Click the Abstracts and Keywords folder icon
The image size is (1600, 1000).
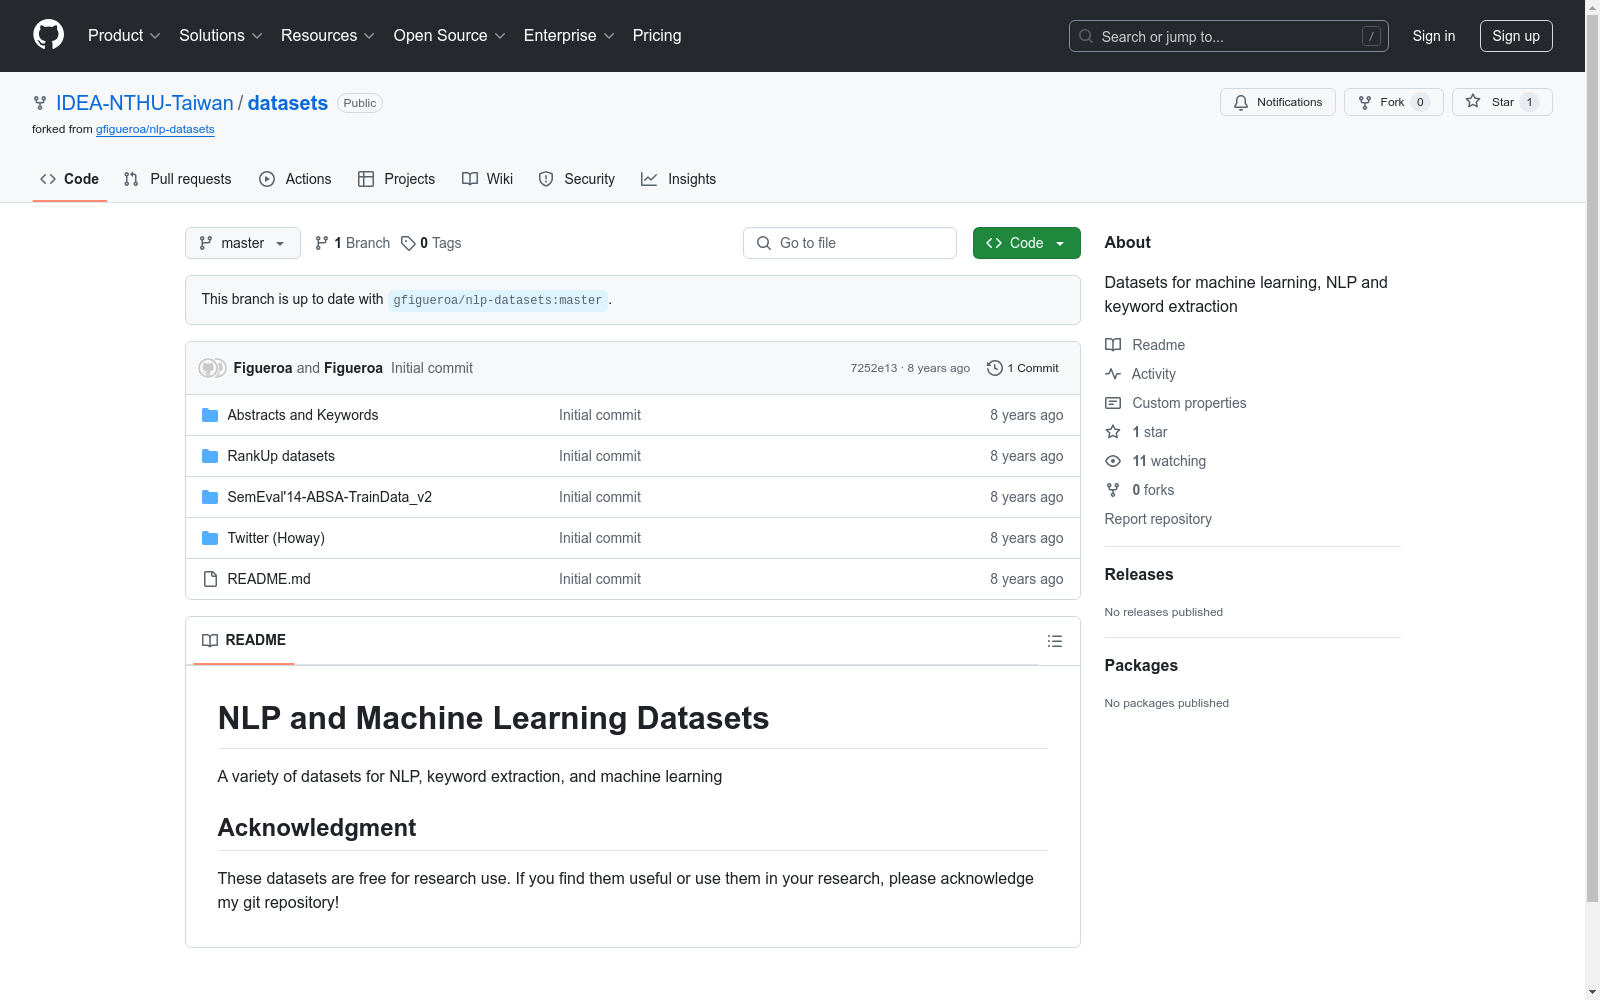tap(210, 415)
